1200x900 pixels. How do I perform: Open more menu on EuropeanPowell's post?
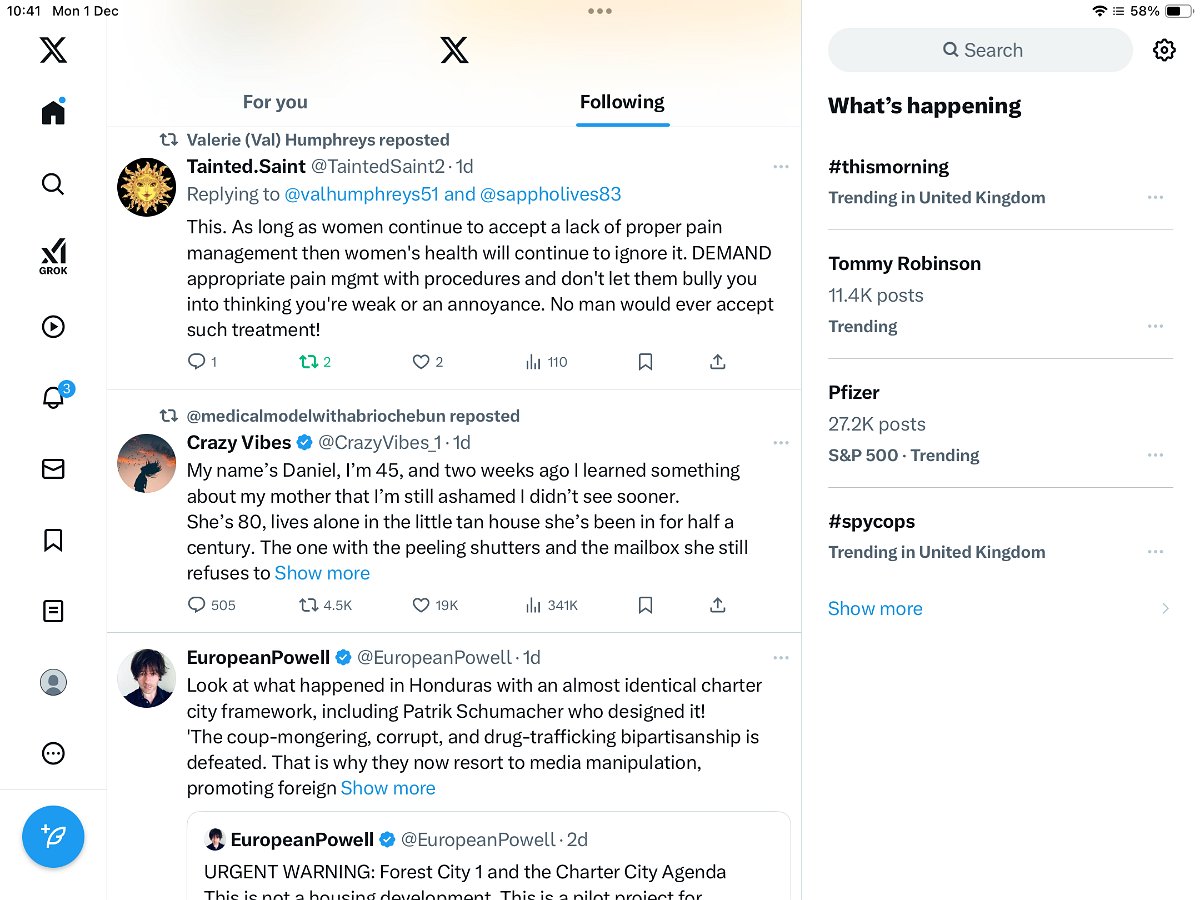coord(781,657)
